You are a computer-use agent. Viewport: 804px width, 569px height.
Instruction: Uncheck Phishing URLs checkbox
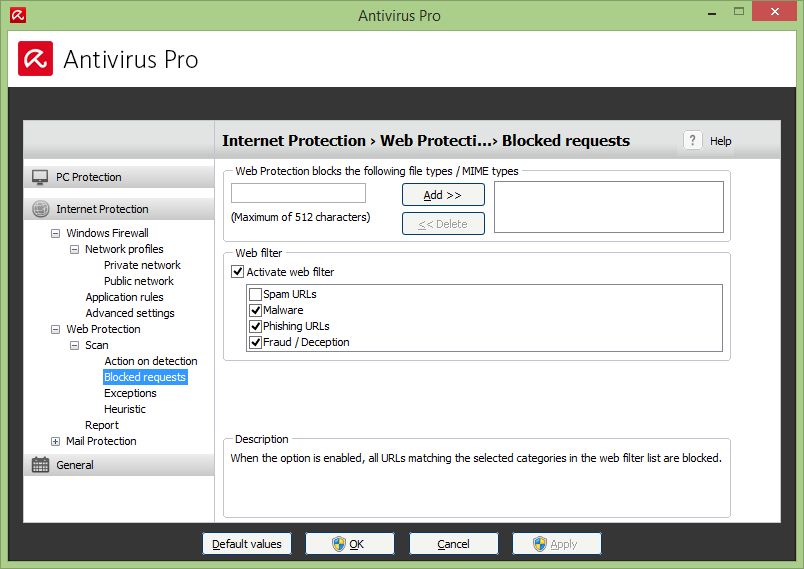(x=255, y=326)
